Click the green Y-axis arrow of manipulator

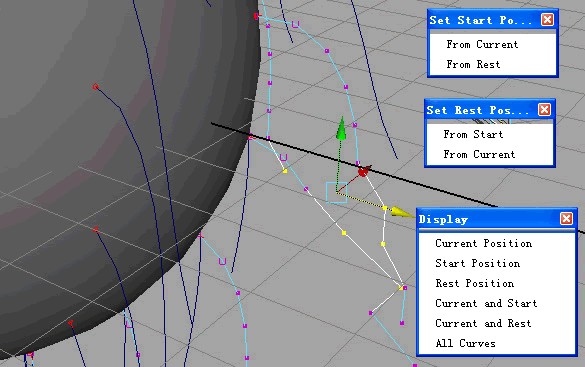[x=341, y=129]
